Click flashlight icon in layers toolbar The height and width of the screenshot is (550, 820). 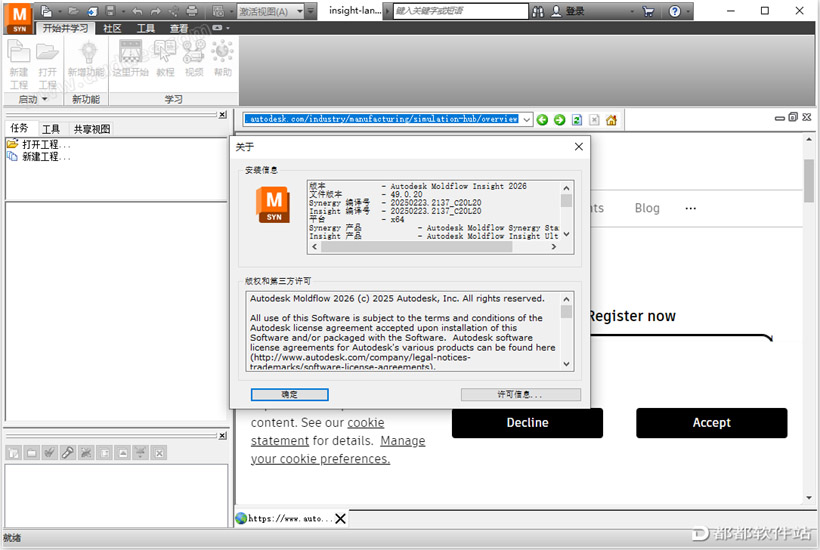67,453
